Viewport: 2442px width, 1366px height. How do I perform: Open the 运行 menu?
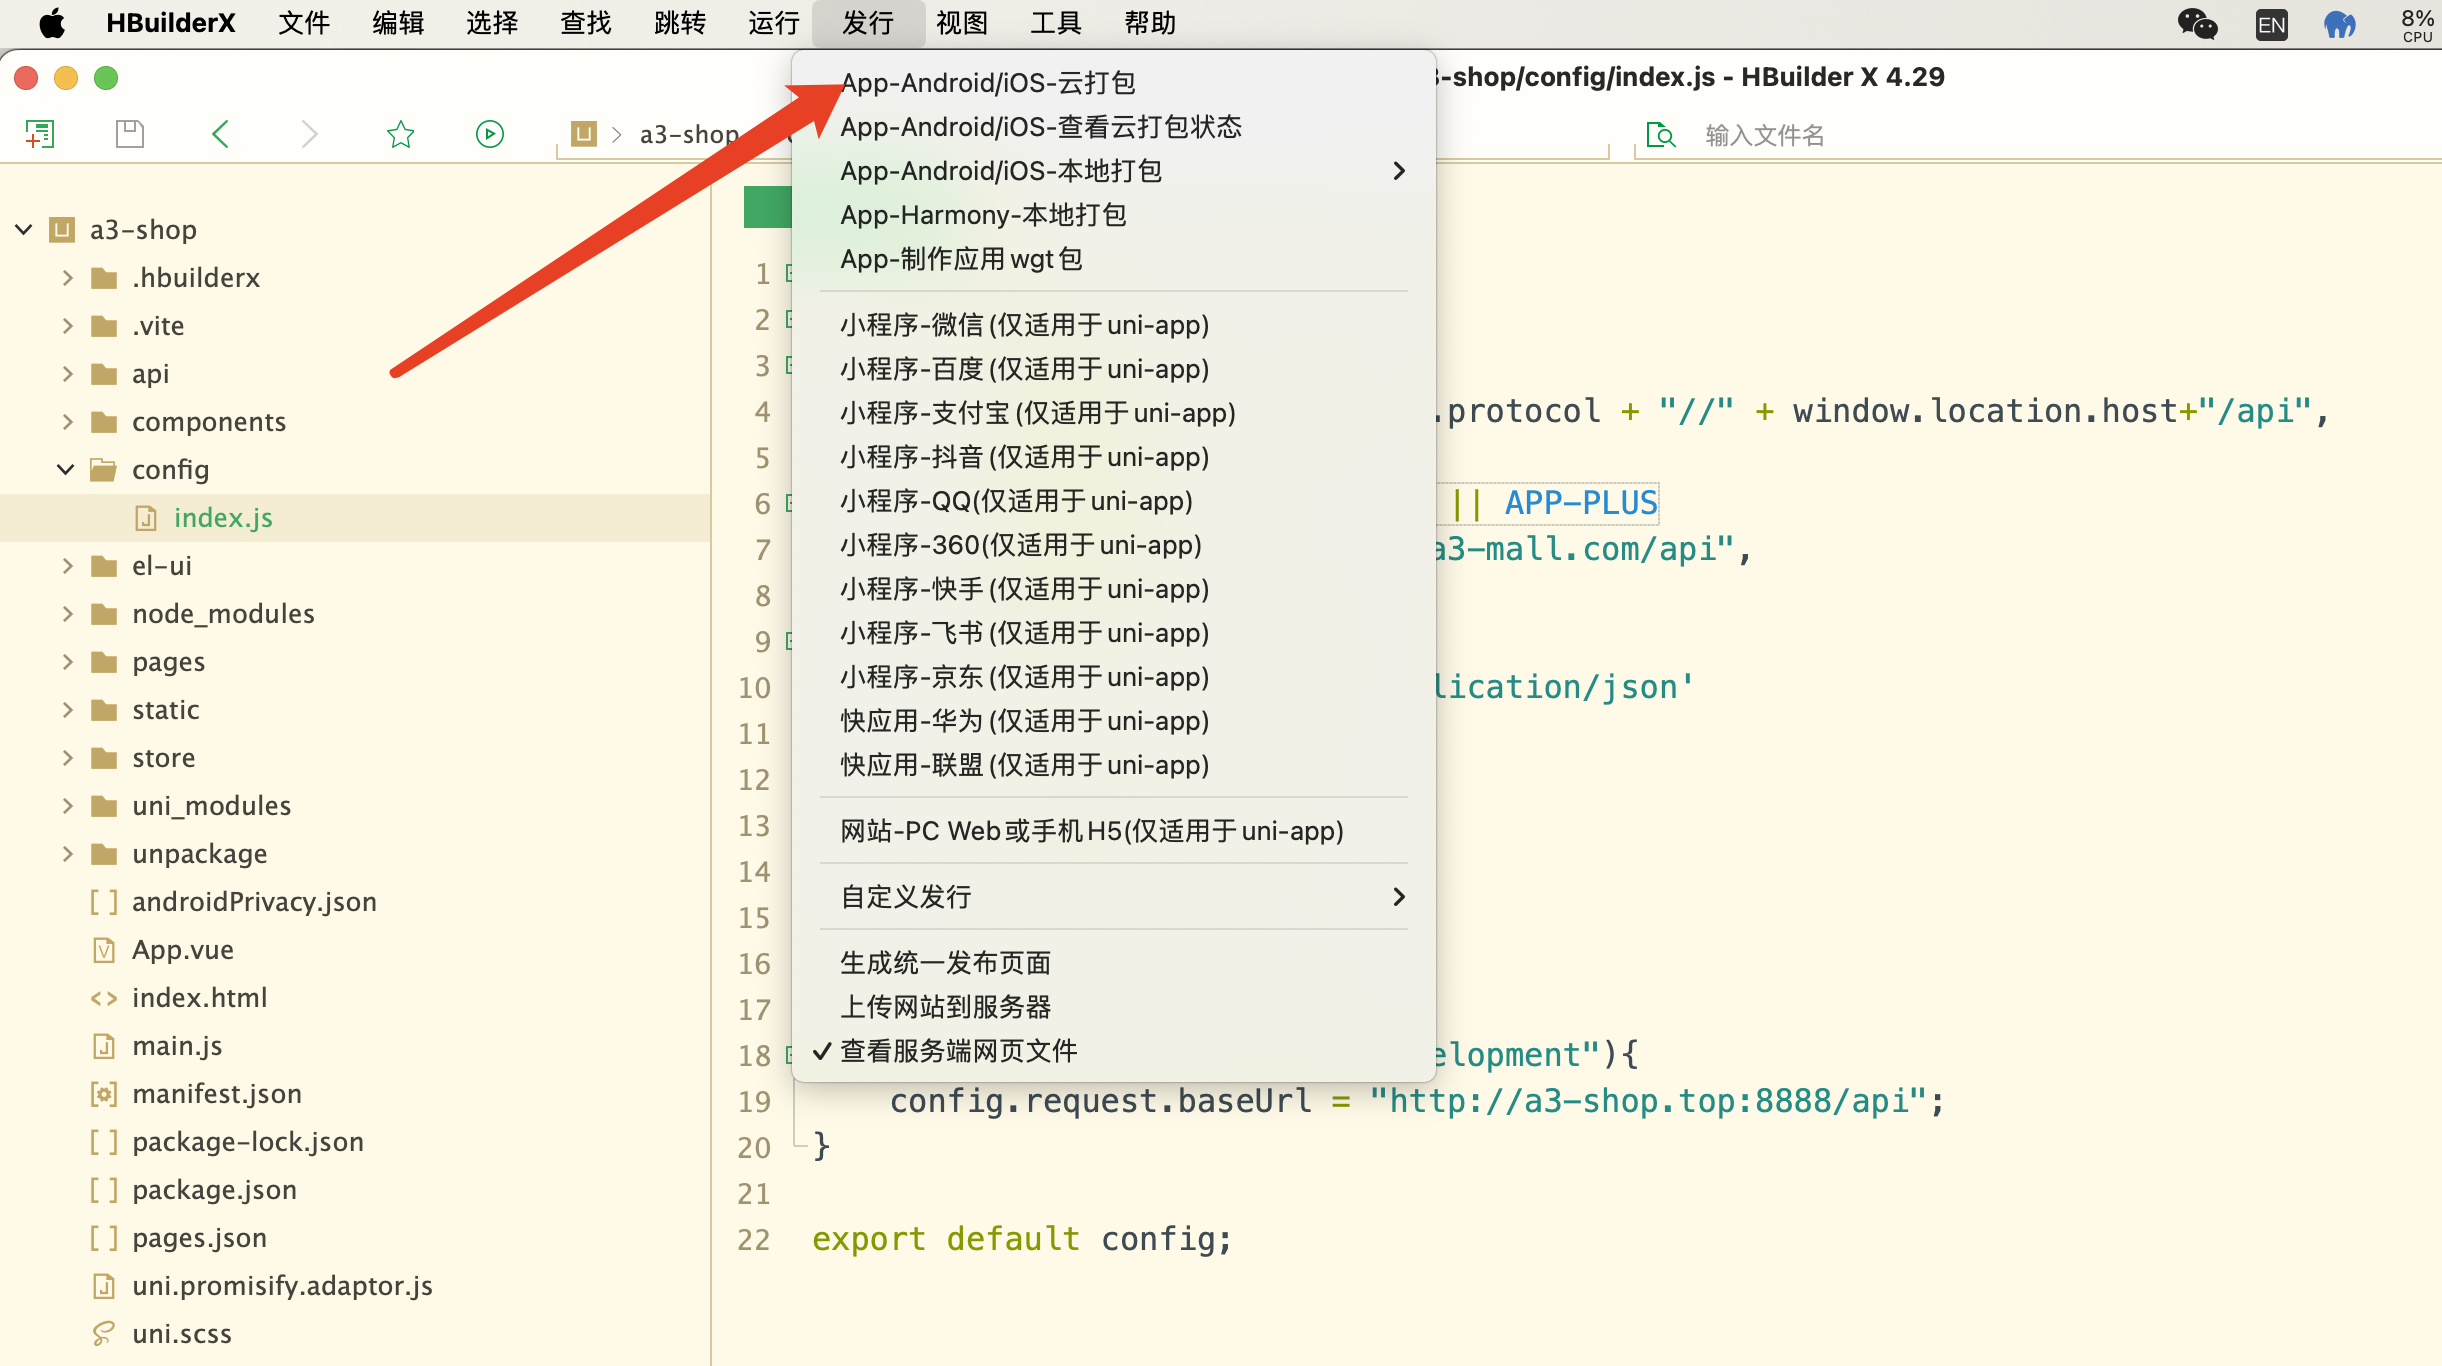click(x=774, y=23)
